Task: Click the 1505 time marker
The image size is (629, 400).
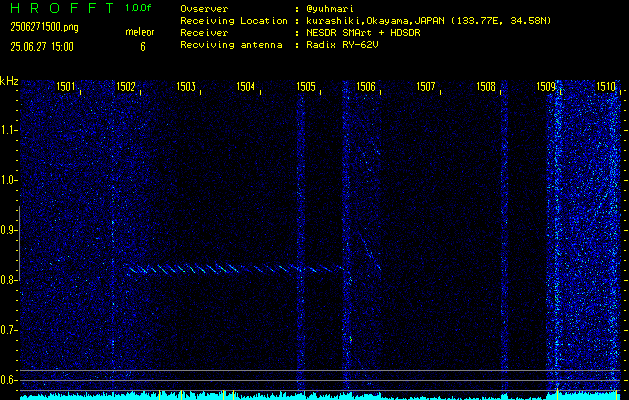Action: tap(306, 86)
